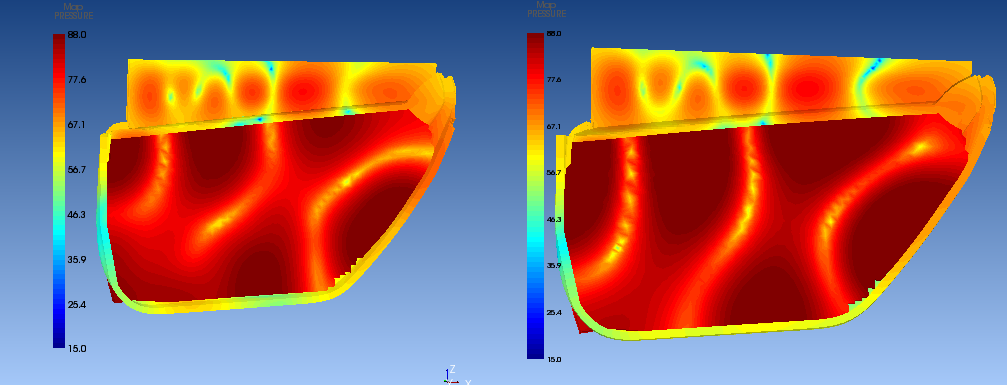
Task: Click the Z axis label of orientation triad
Action: 453,369
